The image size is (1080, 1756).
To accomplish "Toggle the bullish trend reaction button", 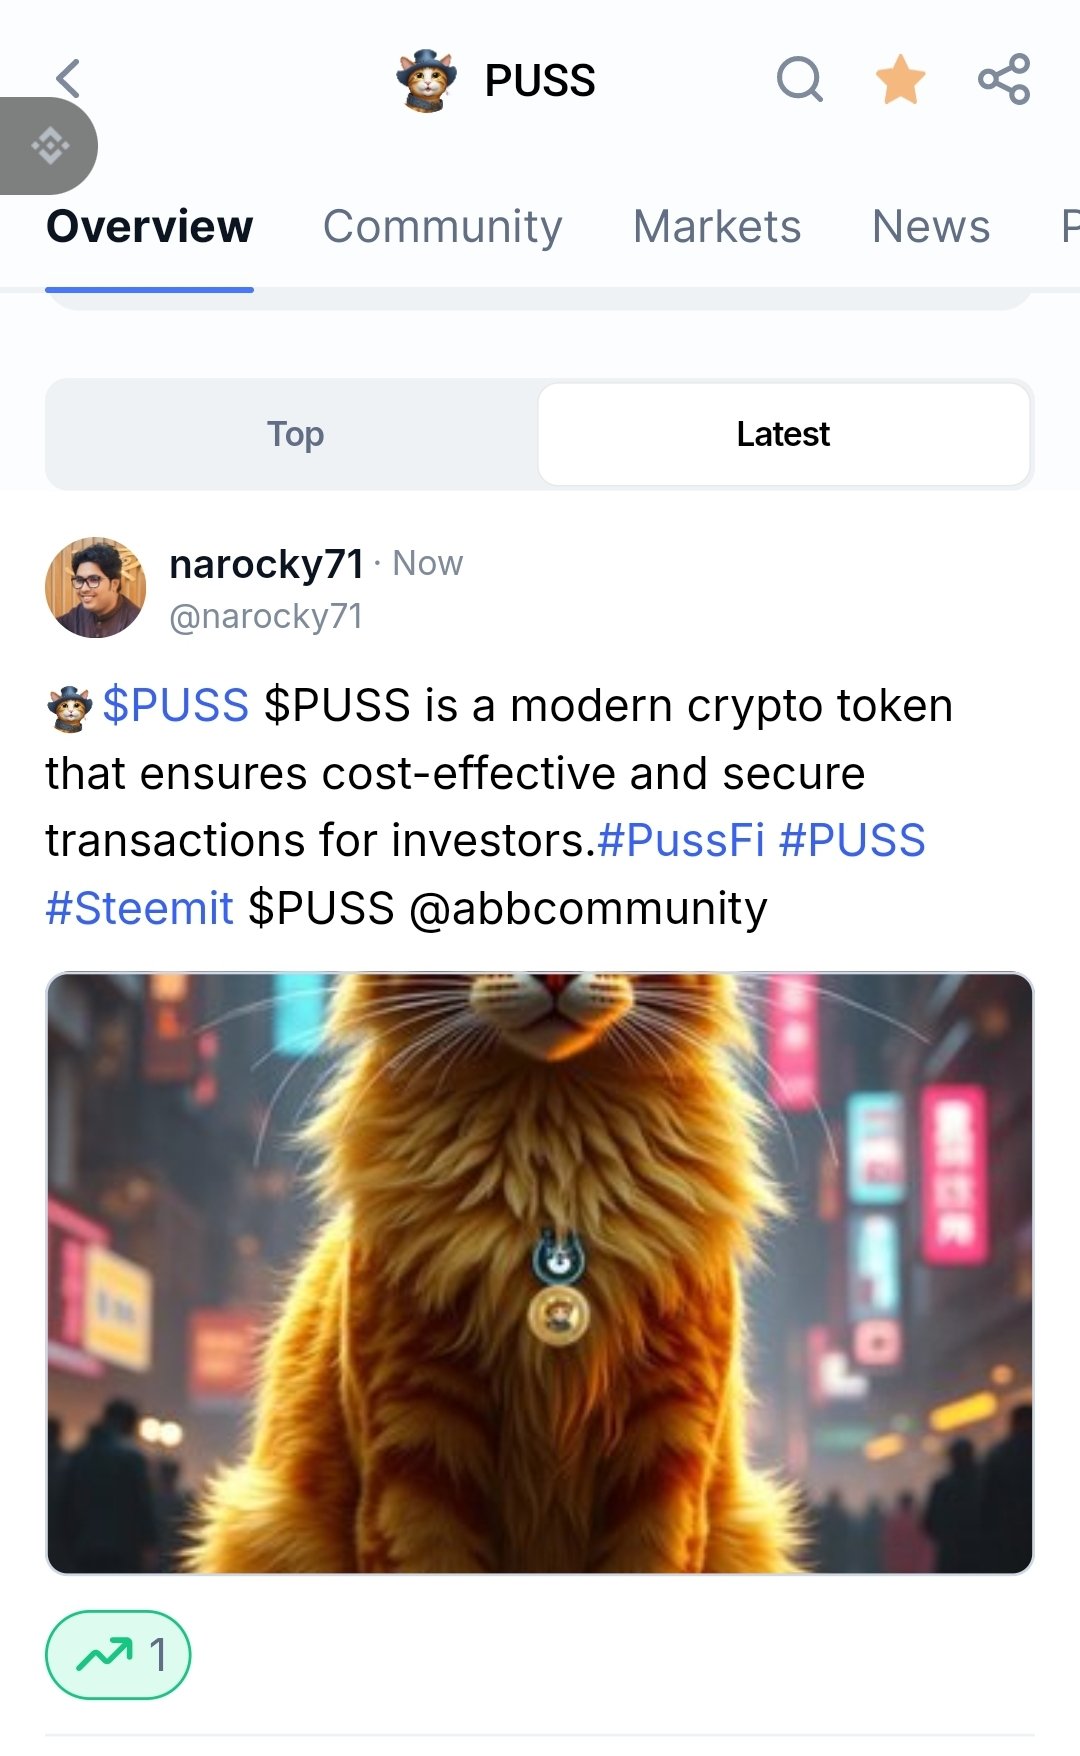I will point(118,1655).
